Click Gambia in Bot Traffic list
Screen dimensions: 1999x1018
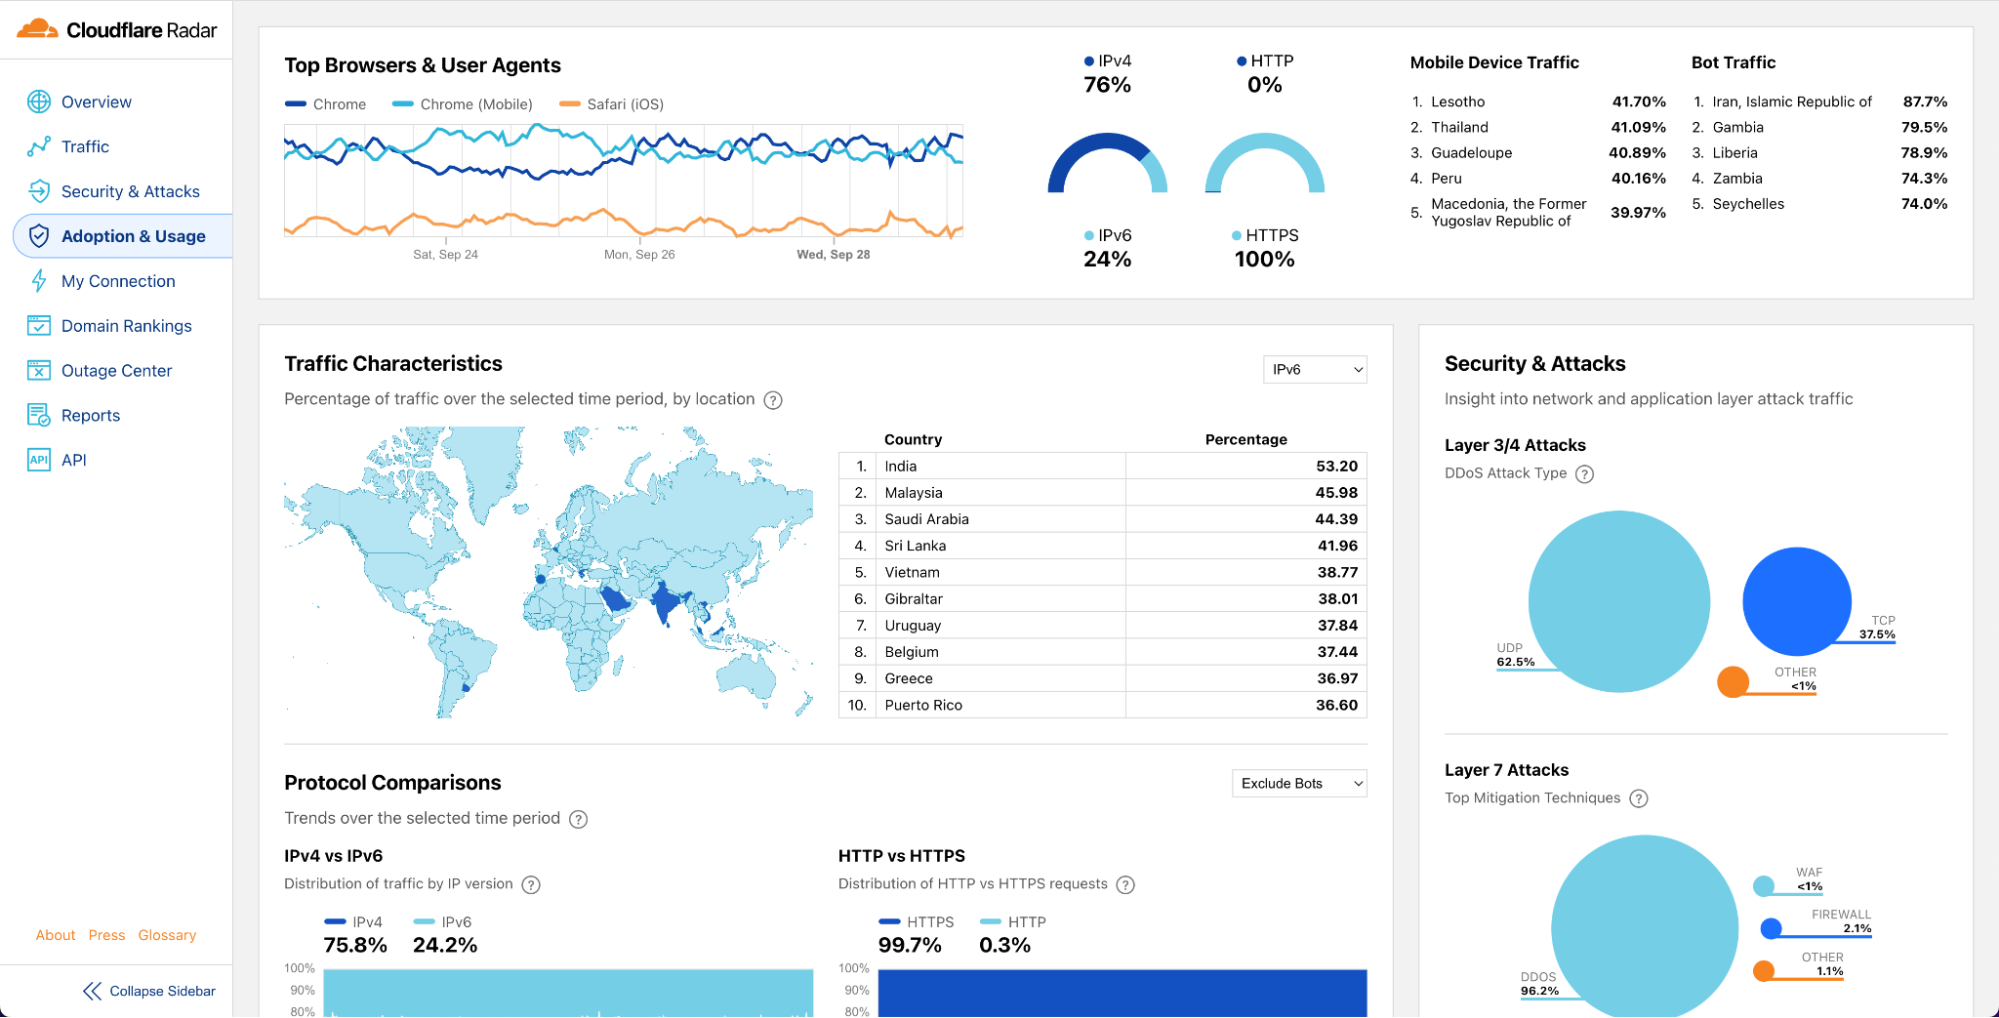point(1819,128)
